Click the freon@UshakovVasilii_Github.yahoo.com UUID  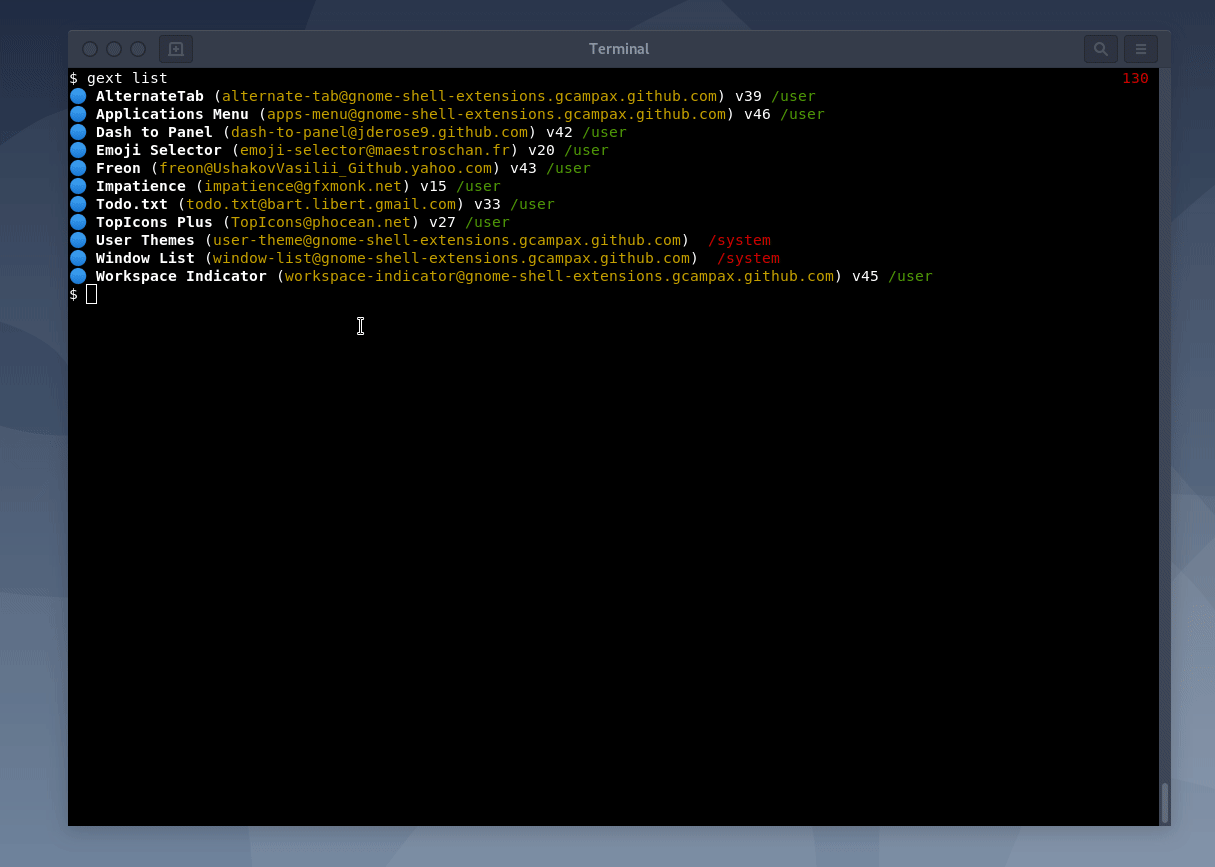[x=326, y=169]
